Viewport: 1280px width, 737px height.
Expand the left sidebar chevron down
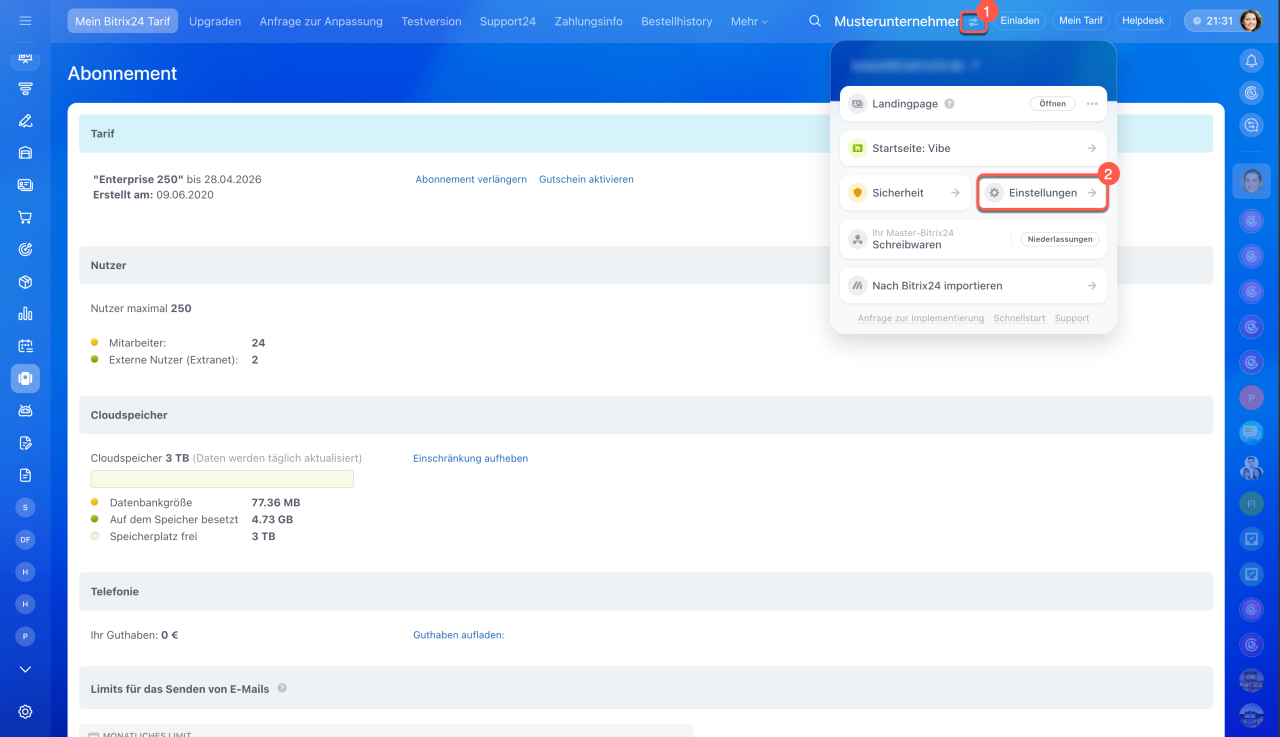pyautogui.click(x=25, y=669)
